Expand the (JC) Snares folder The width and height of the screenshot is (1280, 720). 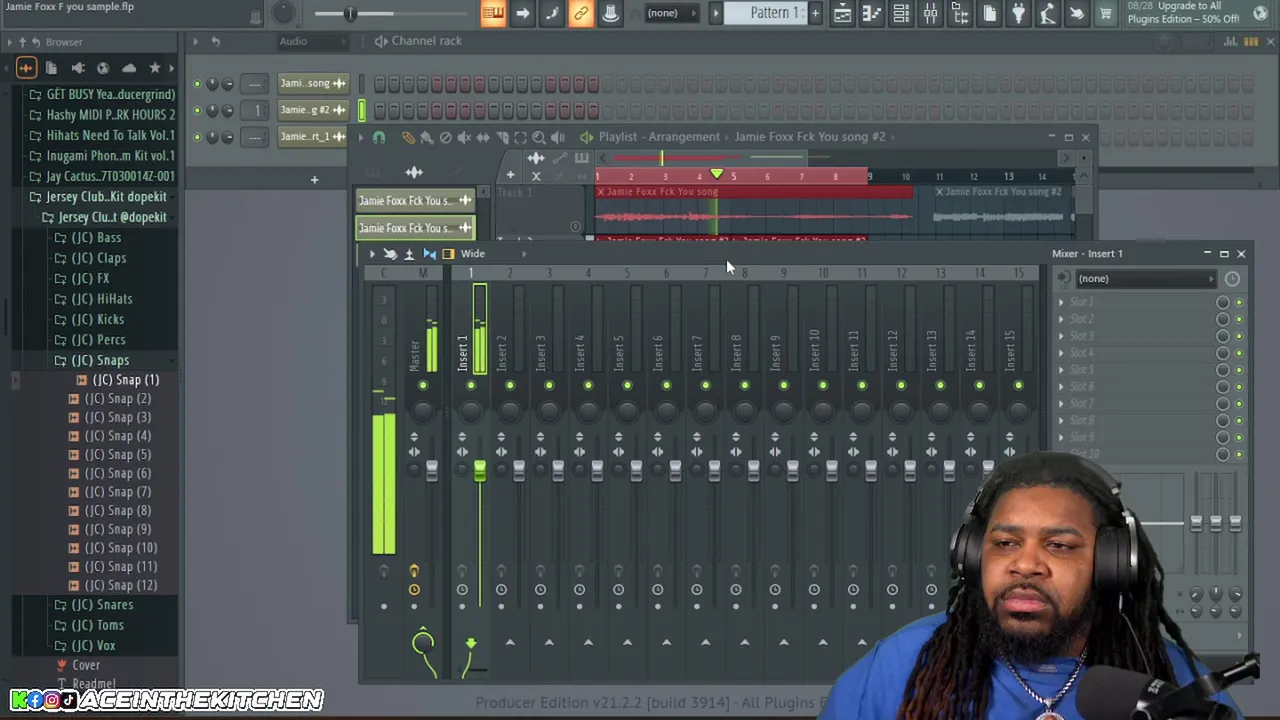101,605
